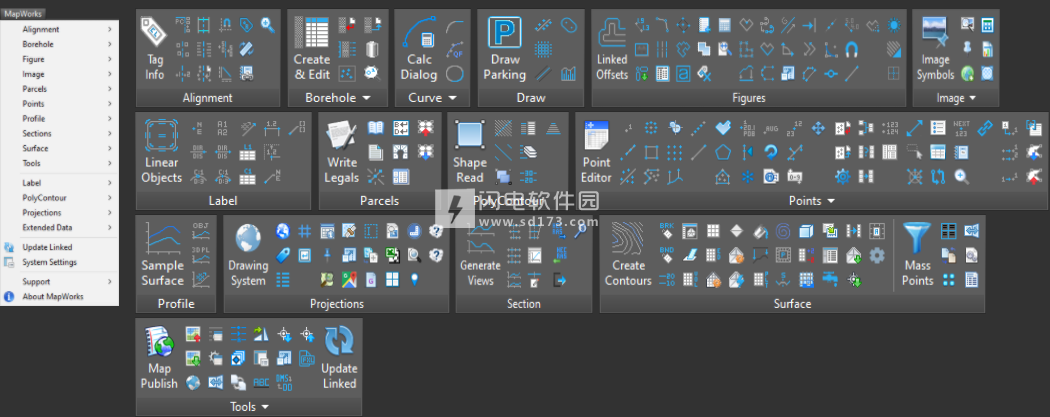Launch the Create & Edit borehole tool
Viewport: 1050px width, 417px height.
[x=312, y=49]
